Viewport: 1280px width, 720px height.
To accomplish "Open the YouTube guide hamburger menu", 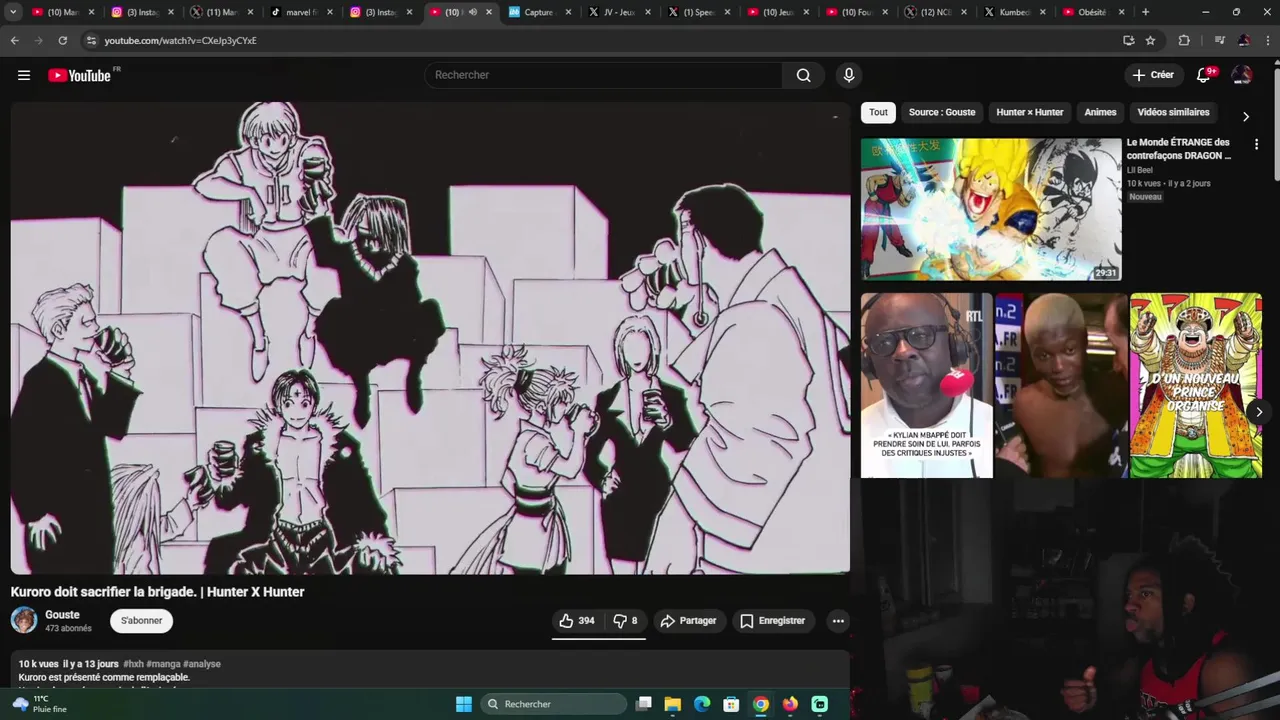I will (x=24, y=75).
